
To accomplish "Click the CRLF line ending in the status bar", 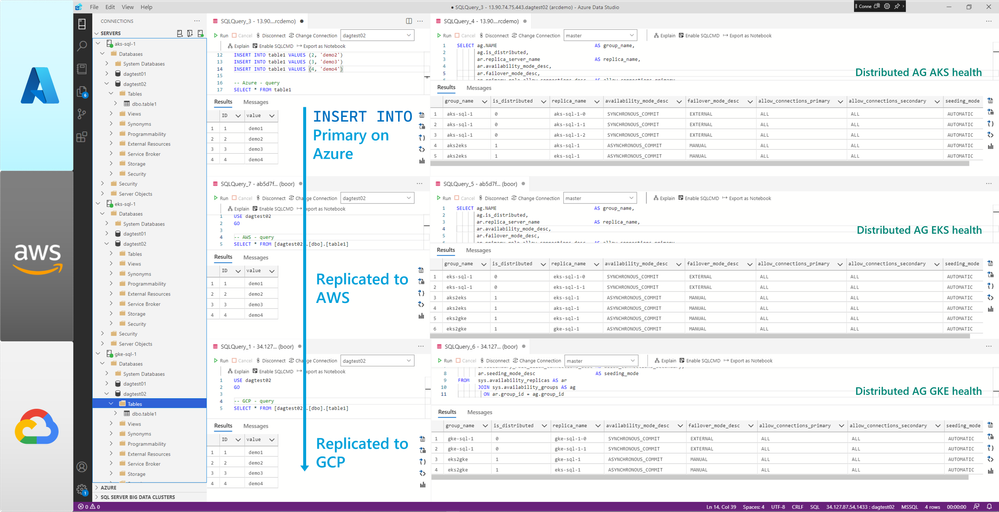I will [797, 507].
